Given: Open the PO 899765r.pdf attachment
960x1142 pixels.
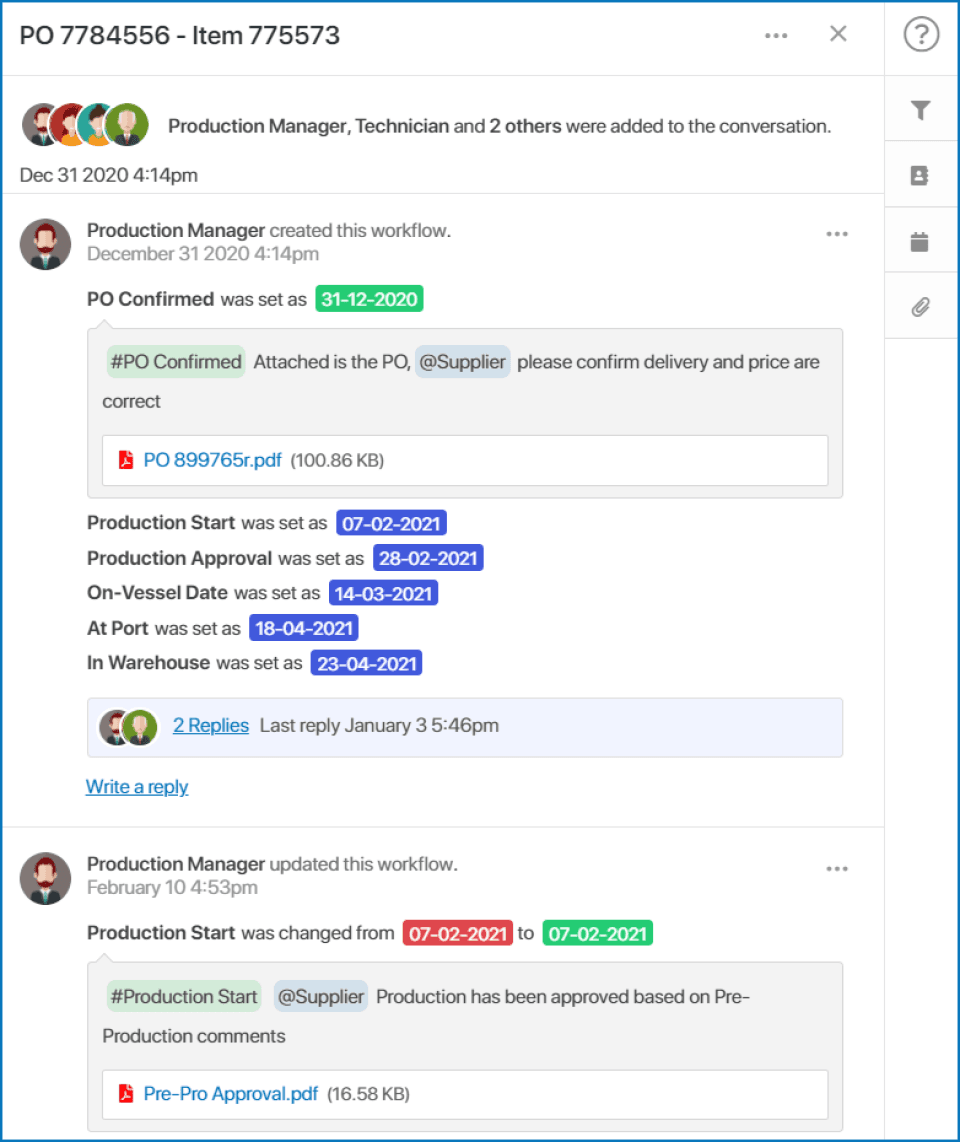Looking at the screenshot, I should pyautogui.click(x=212, y=460).
